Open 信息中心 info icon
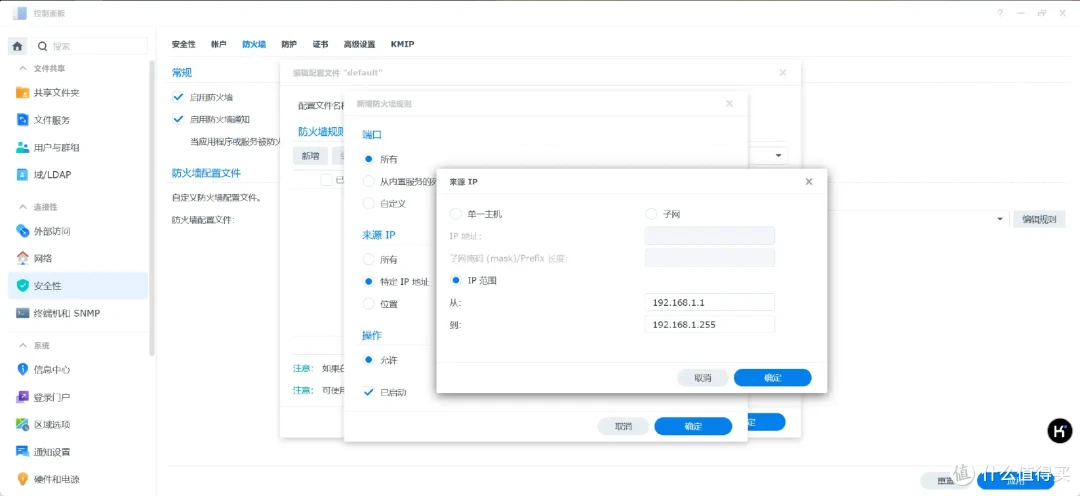Screen dimensions: 1080x496 point(22,369)
